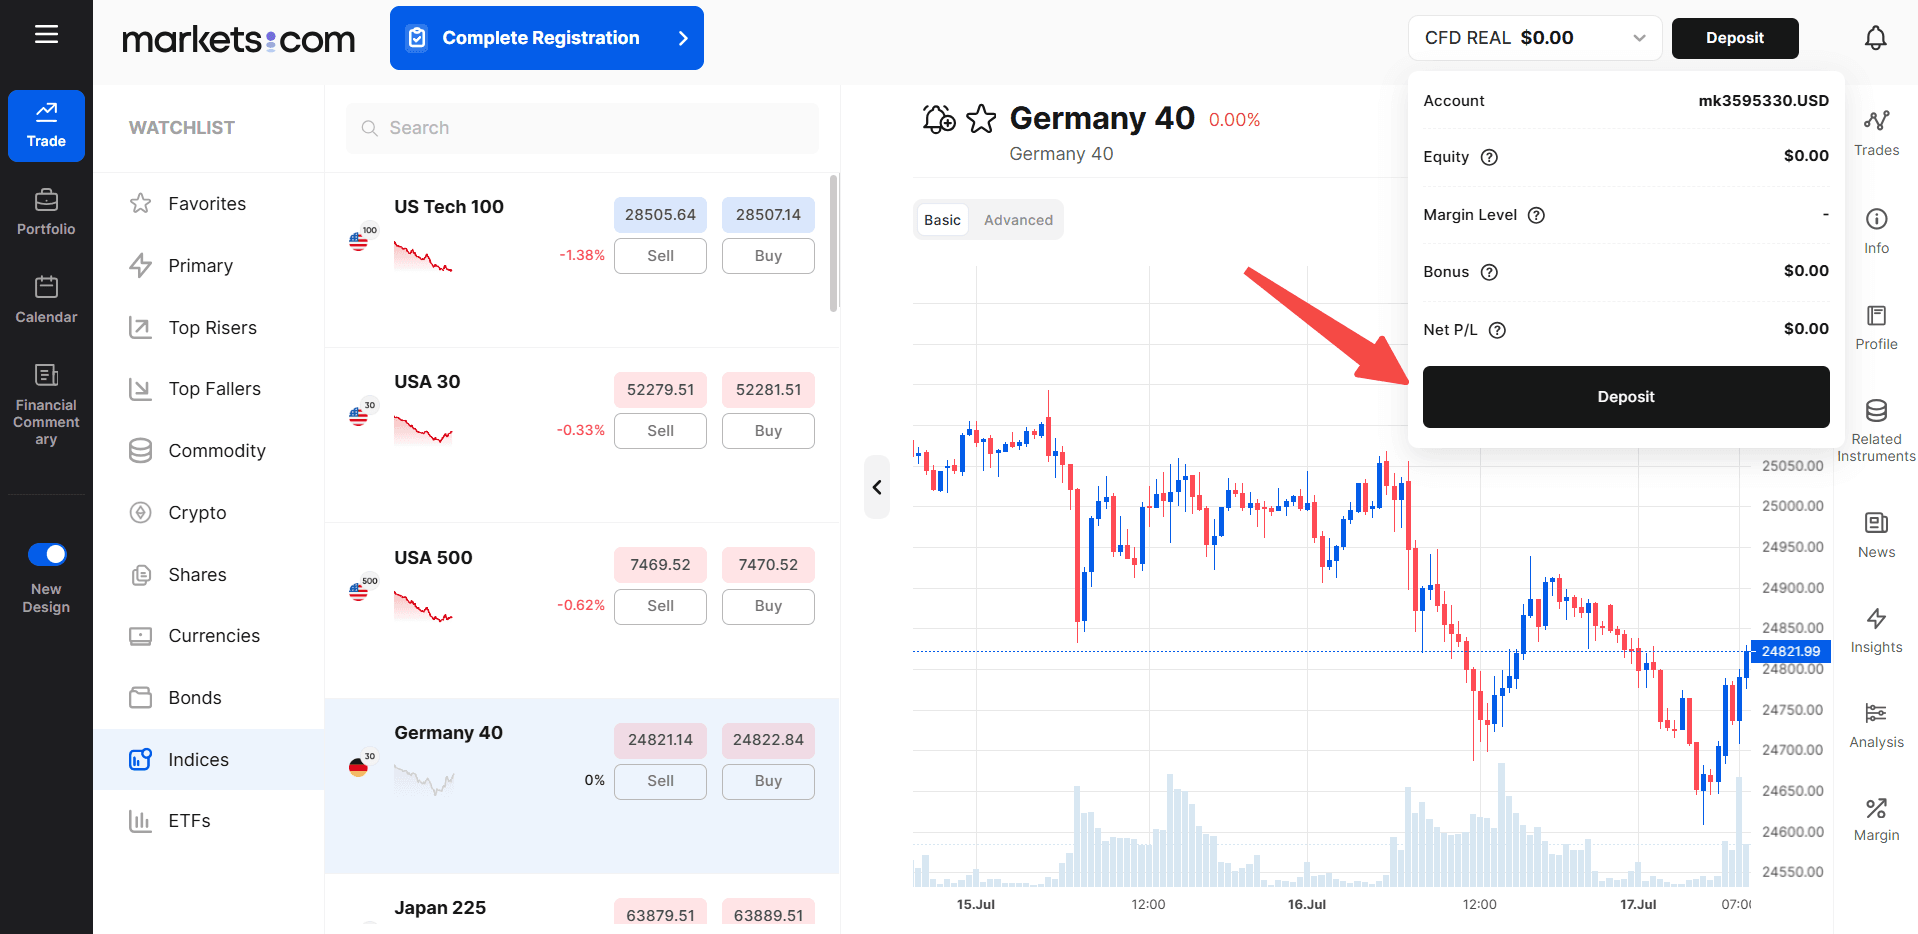
Task: Open Portfolio in left sidebar
Action: [x=46, y=212]
